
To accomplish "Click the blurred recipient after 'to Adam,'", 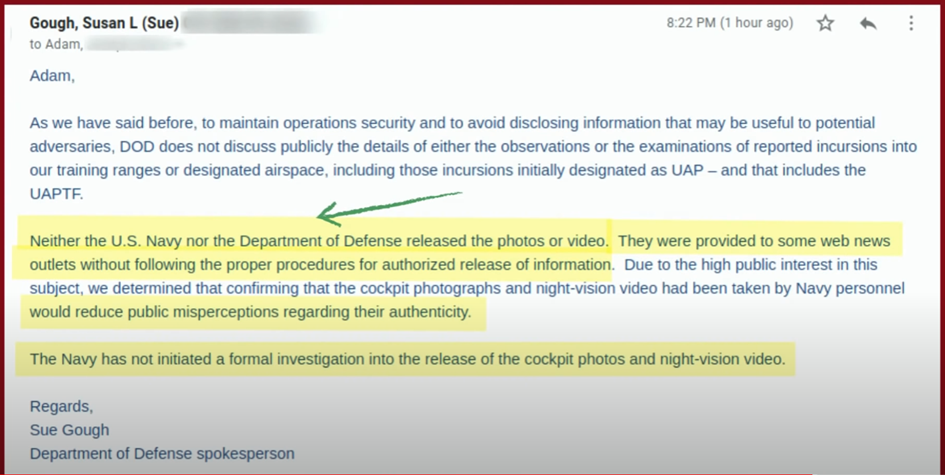I will click(x=134, y=45).
